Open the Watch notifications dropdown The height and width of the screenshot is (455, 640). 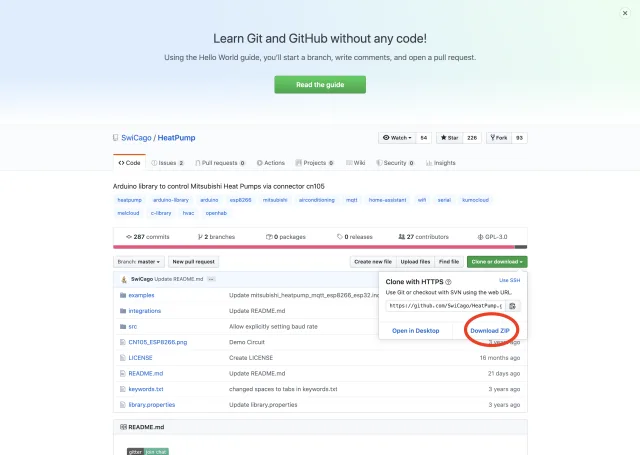[397, 137]
